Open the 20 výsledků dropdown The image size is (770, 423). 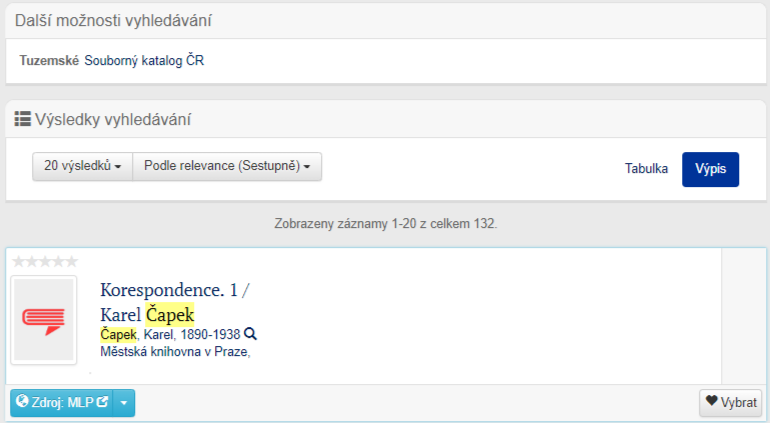coord(82,166)
